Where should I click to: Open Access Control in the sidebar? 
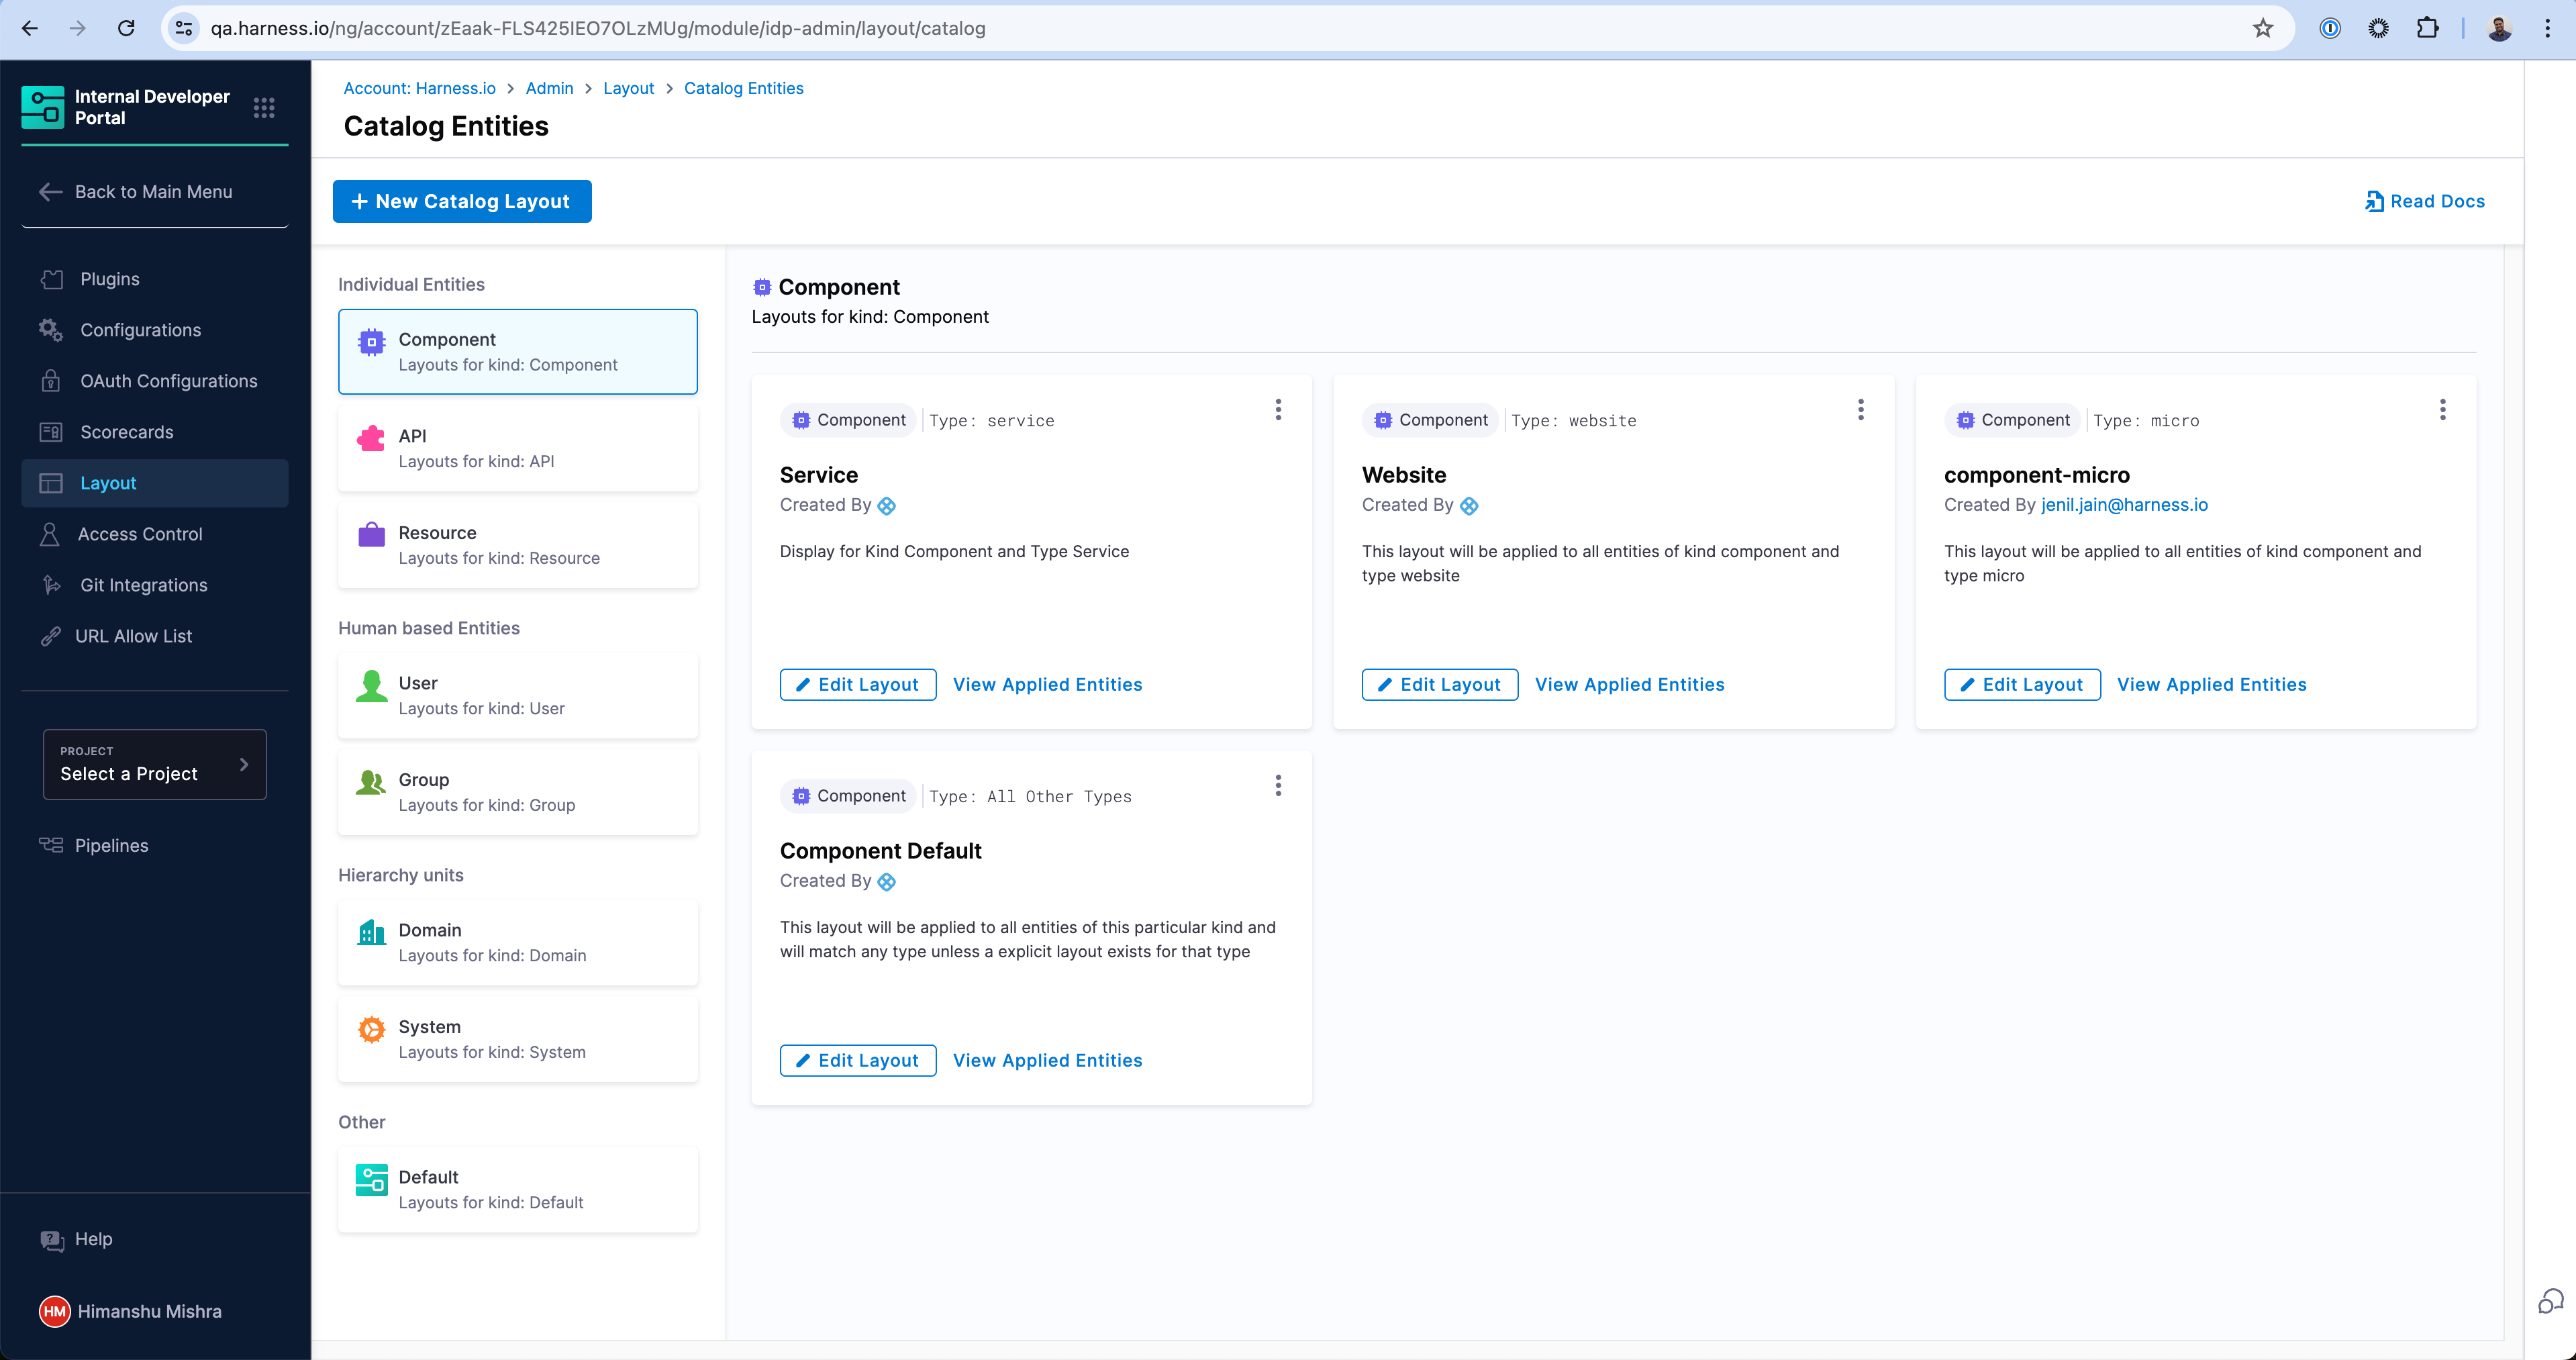139,534
